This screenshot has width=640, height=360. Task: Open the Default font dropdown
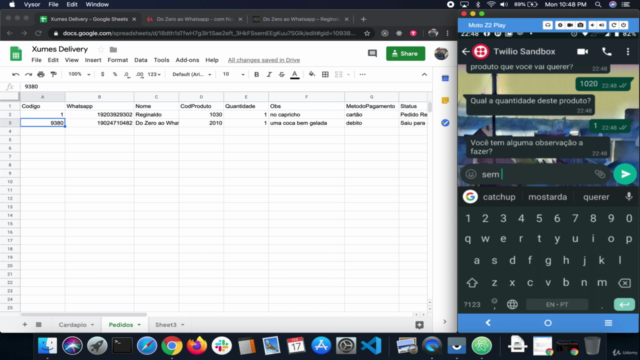pos(192,74)
